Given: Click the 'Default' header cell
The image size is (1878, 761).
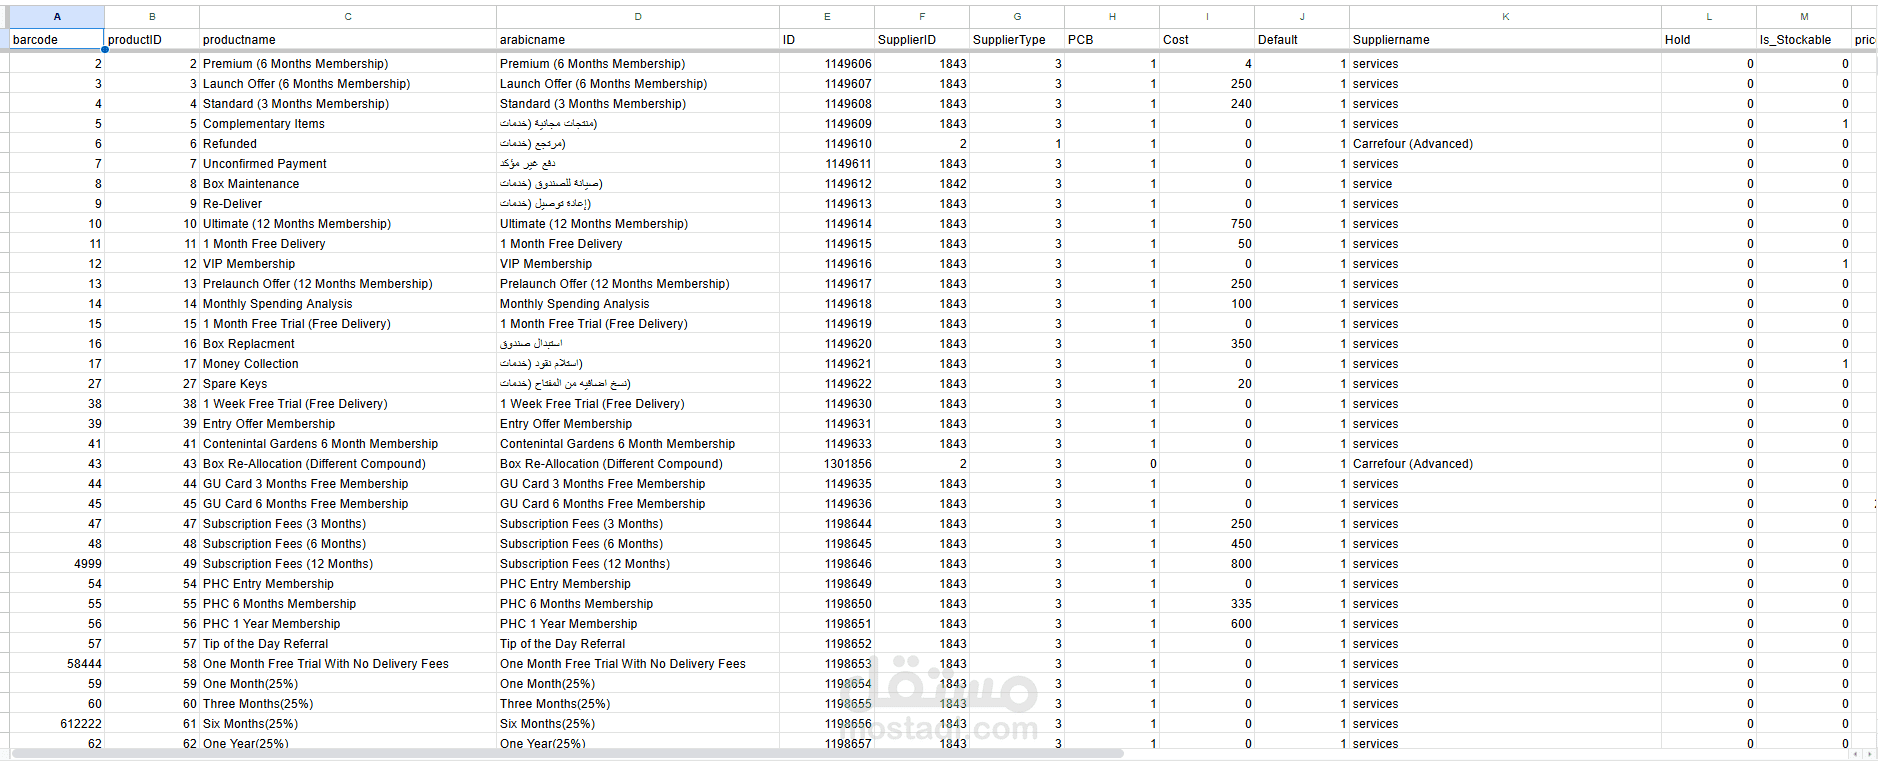Looking at the screenshot, I should (x=1302, y=40).
